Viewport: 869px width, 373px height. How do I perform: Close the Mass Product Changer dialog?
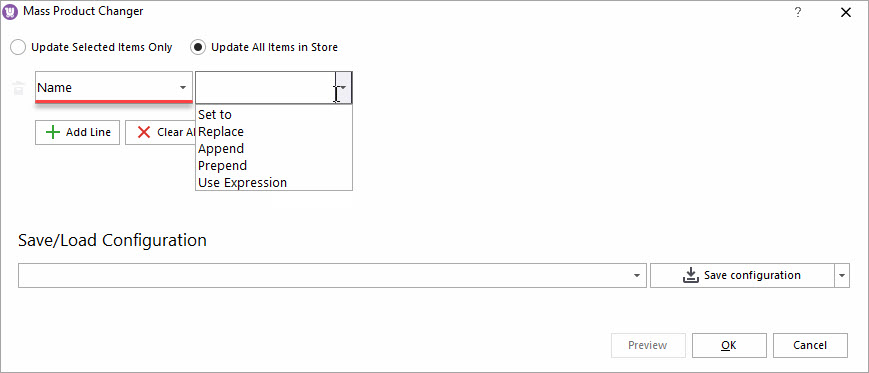point(846,12)
